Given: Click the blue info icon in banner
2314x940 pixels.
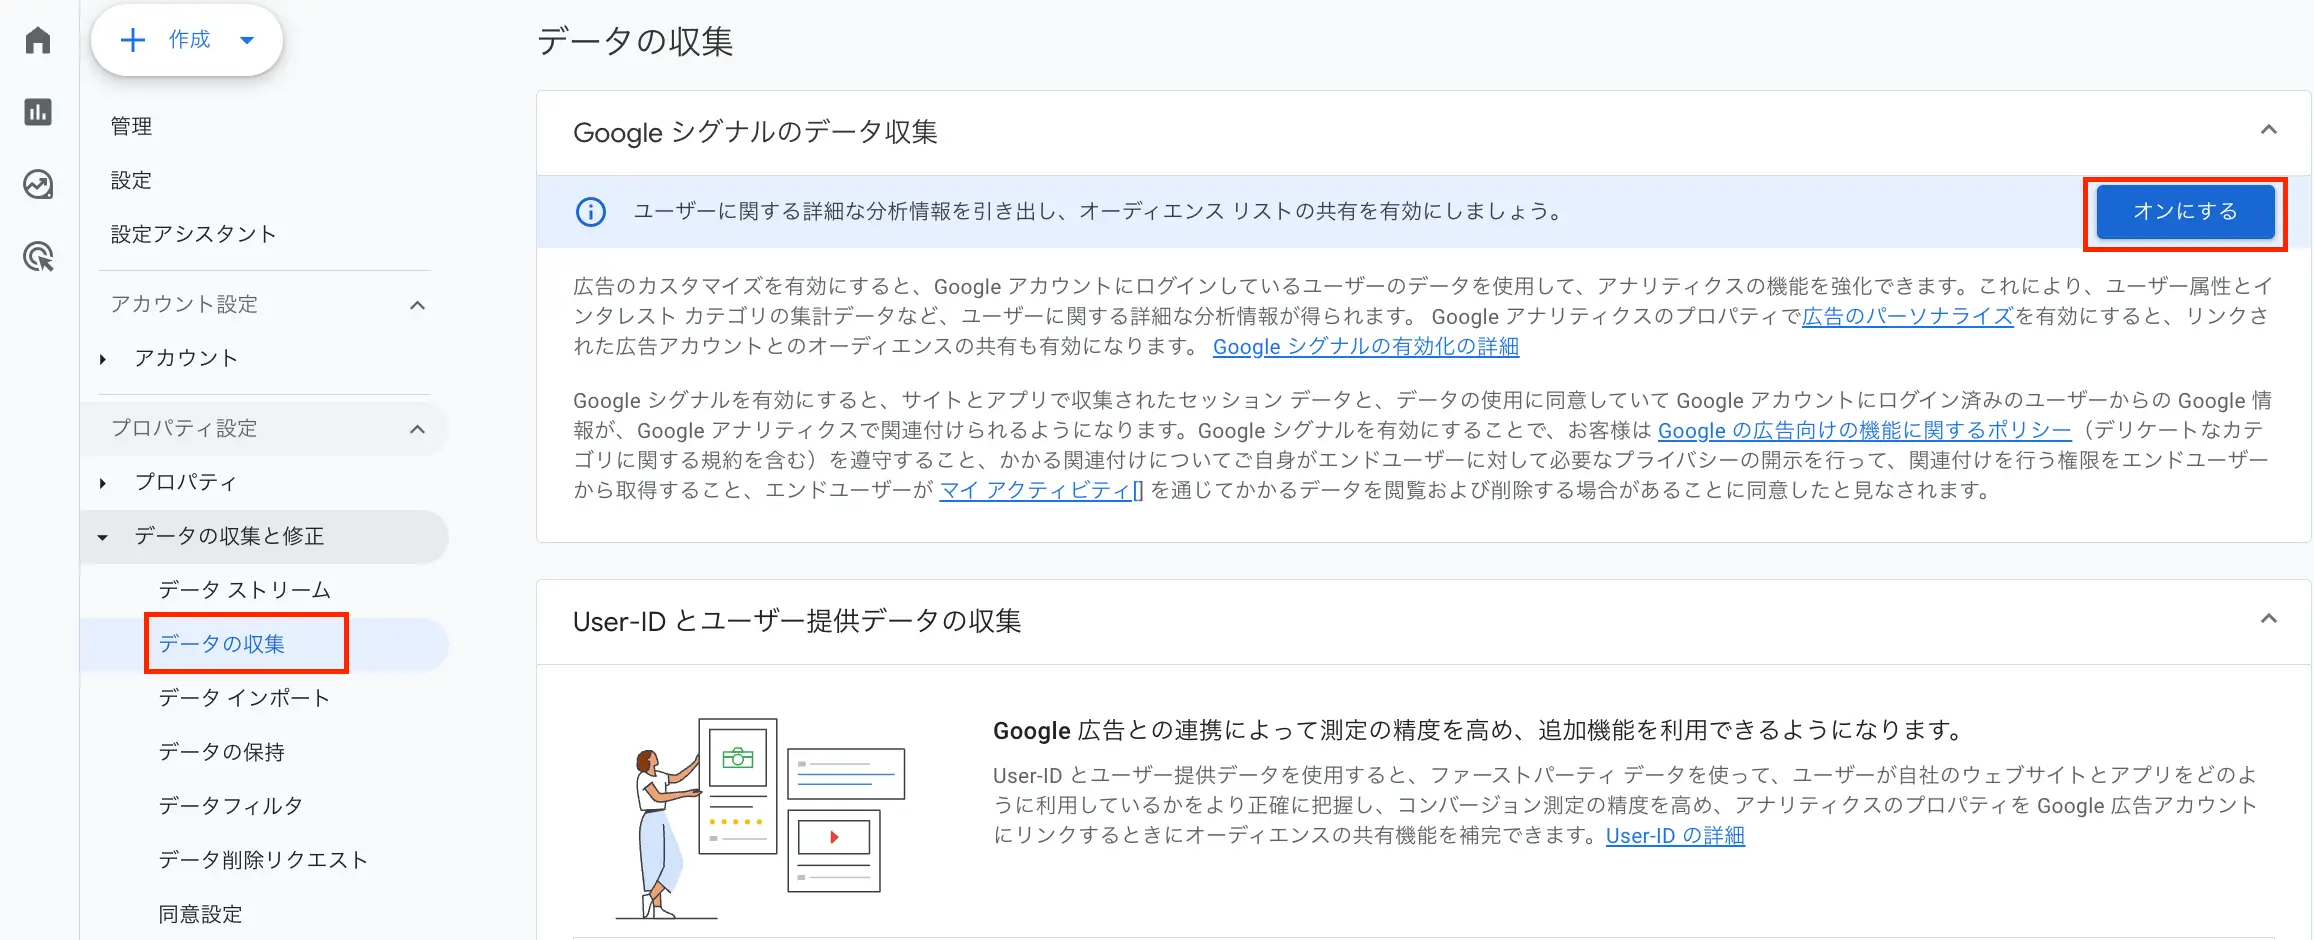Looking at the screenshot, I should pos(591,212).
